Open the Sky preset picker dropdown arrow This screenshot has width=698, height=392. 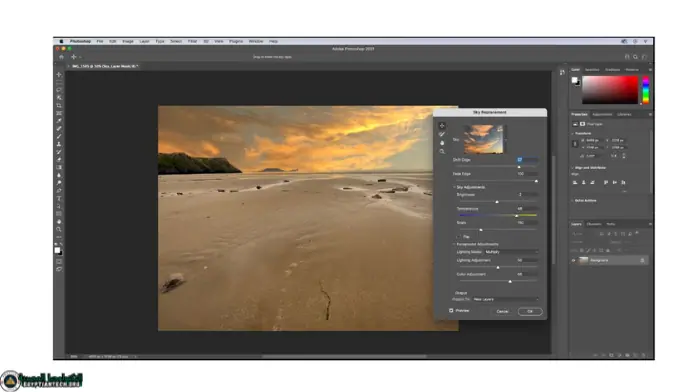(506, 140)
